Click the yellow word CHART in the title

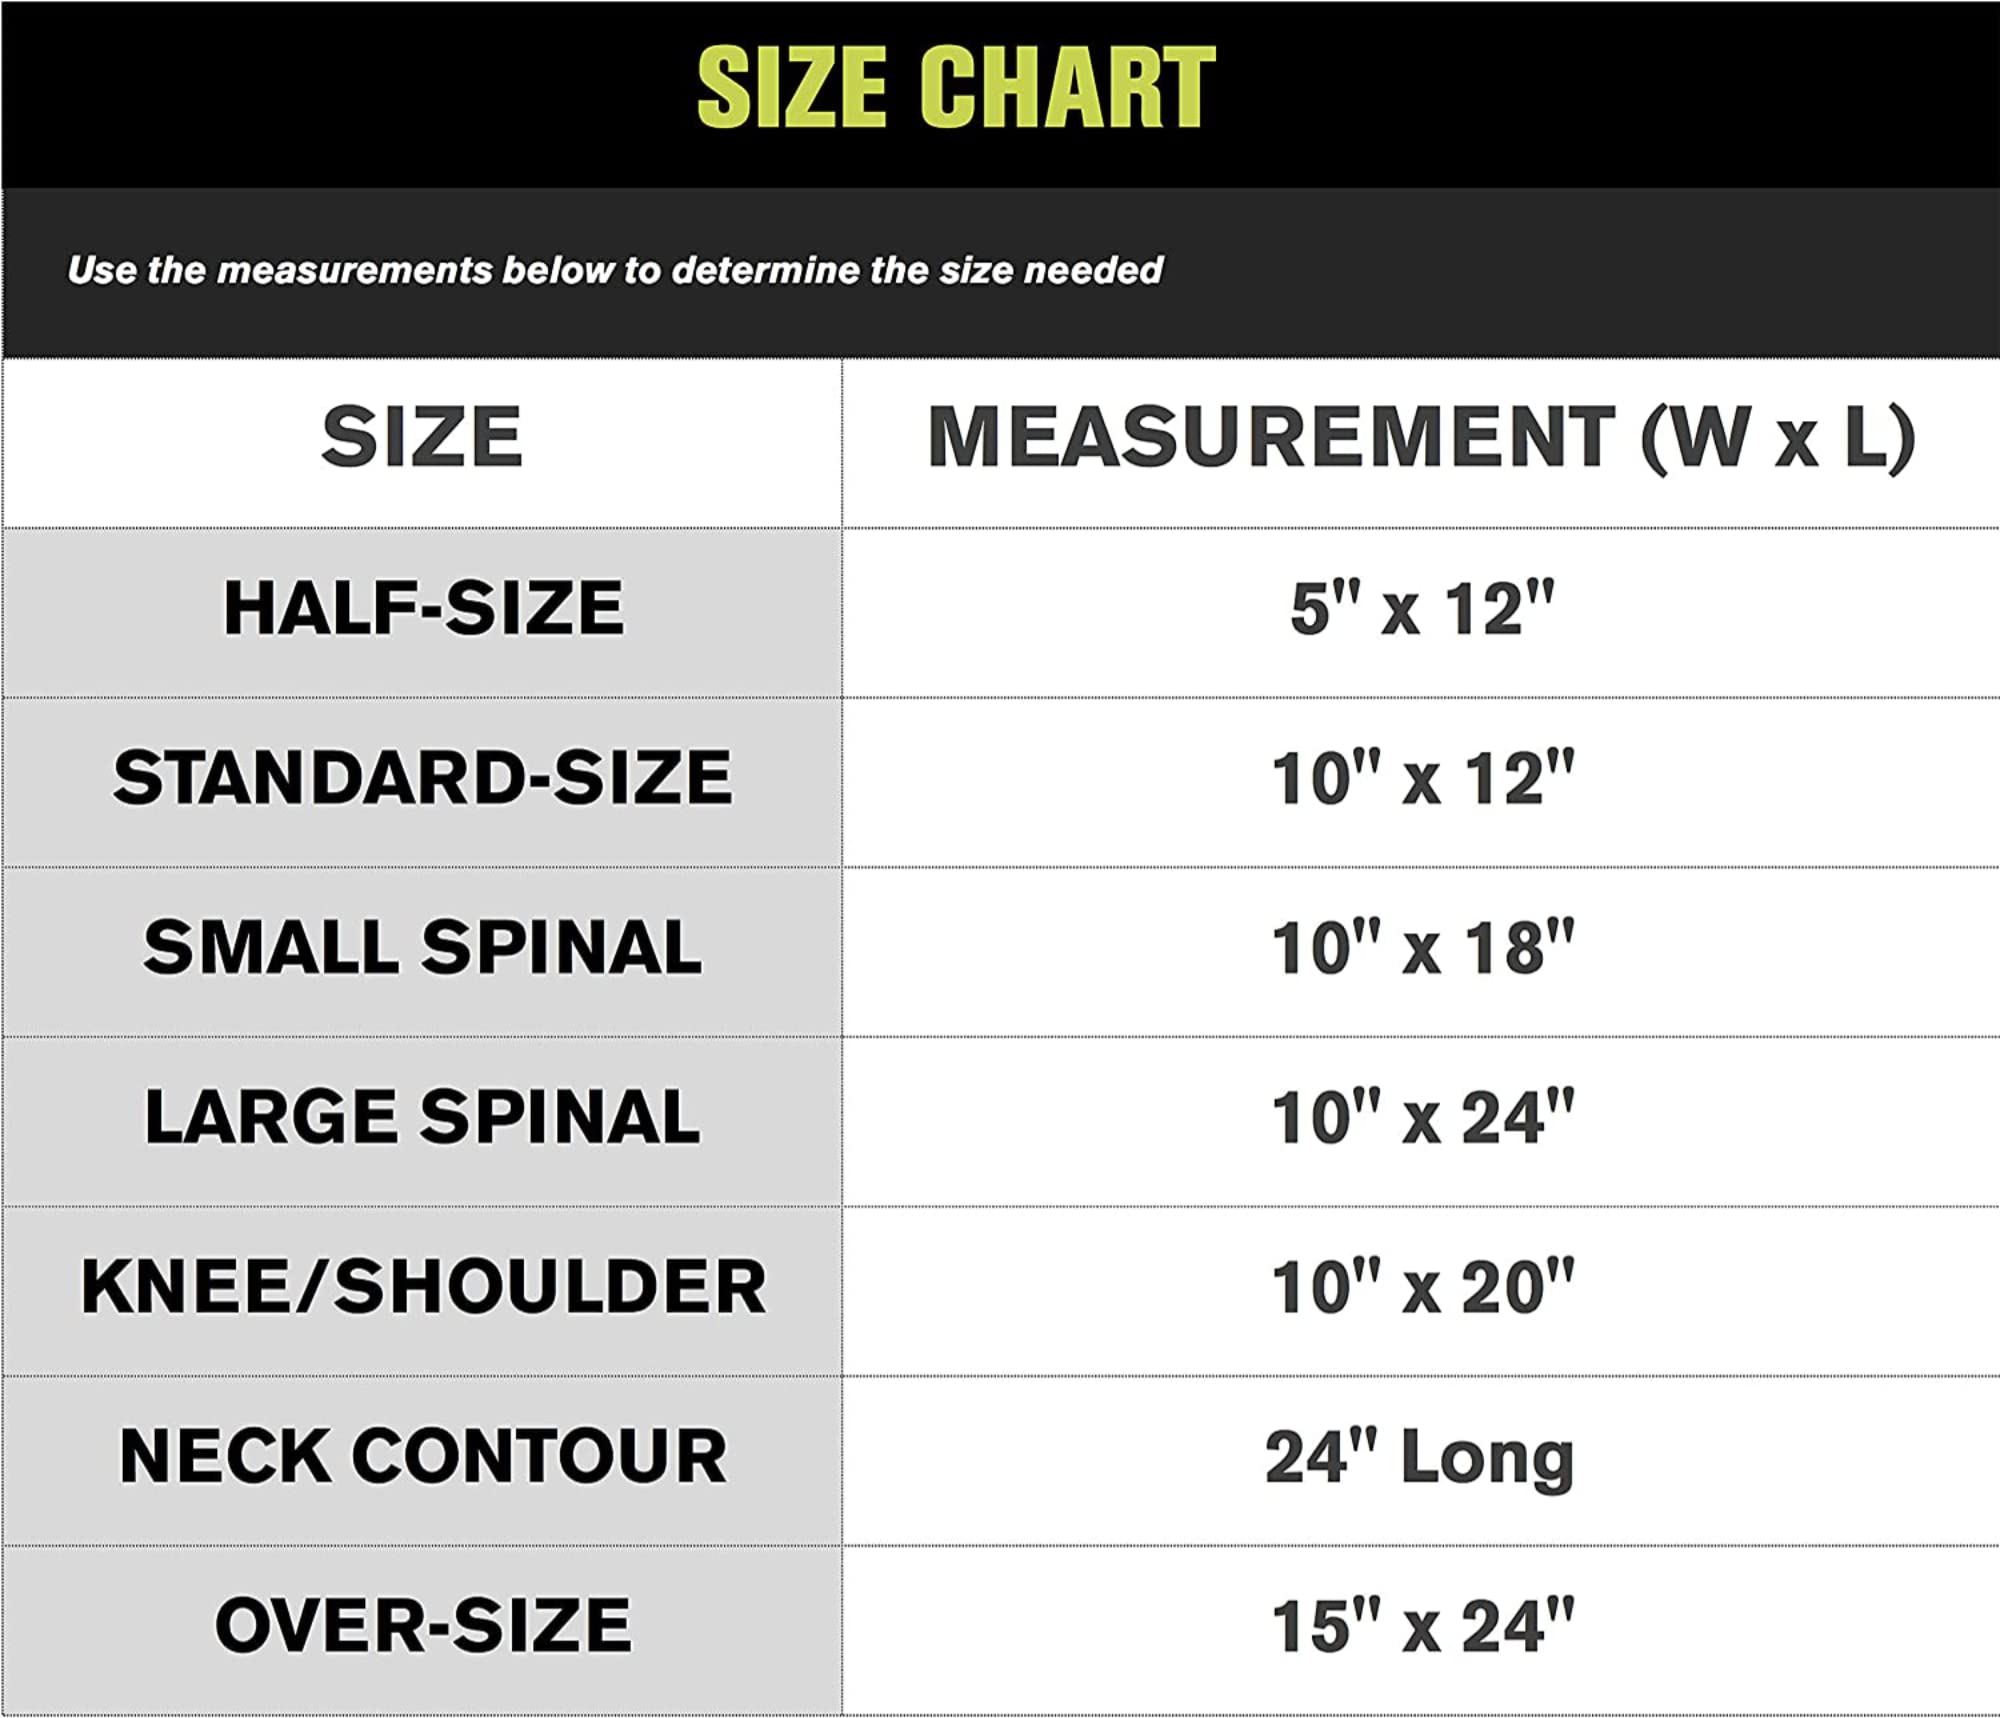point(1067,88)
